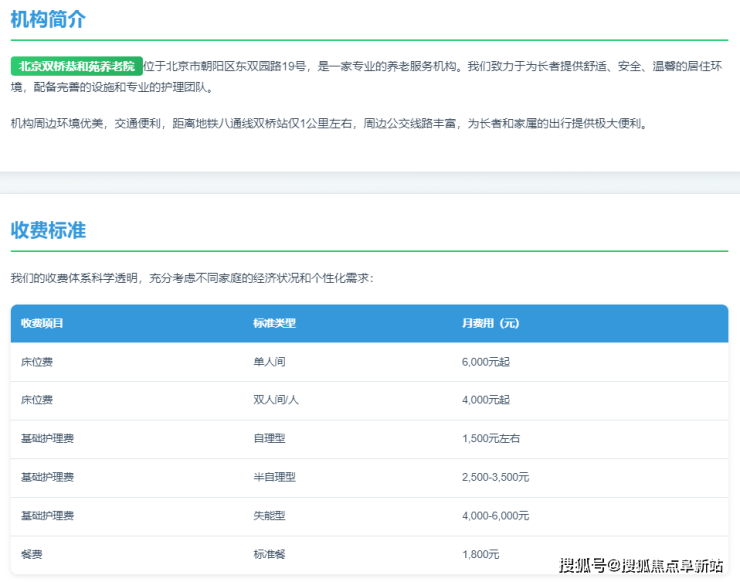Click the 1,800元 meal price cell
This screenshot has width=740, height=582.
[x=480, y=554]
